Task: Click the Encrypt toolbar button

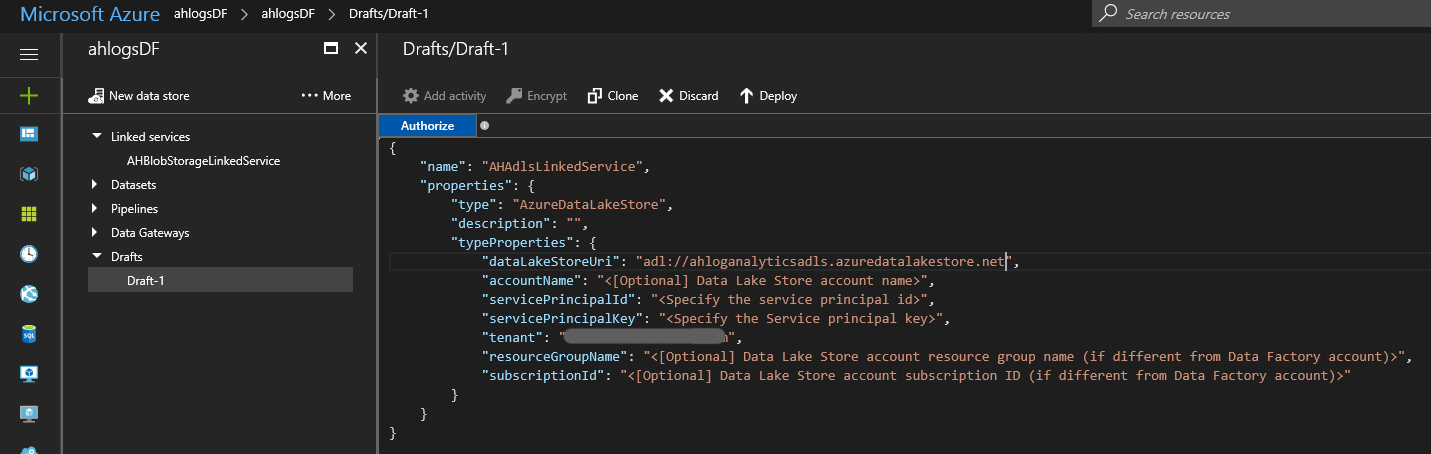Action: coord(536,96)
